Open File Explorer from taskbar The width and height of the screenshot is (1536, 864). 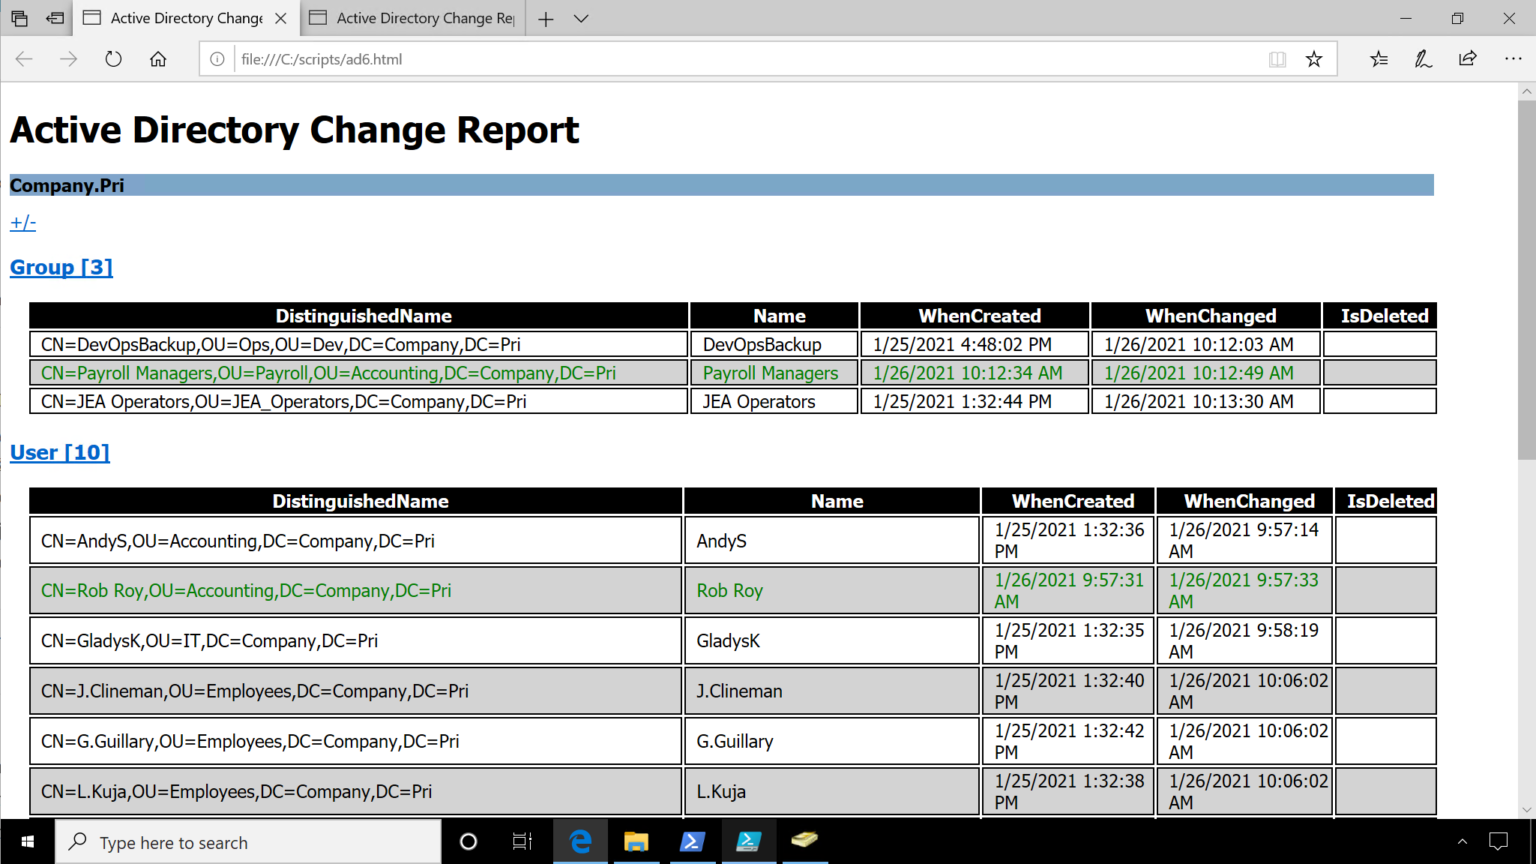tap(636, 842)
